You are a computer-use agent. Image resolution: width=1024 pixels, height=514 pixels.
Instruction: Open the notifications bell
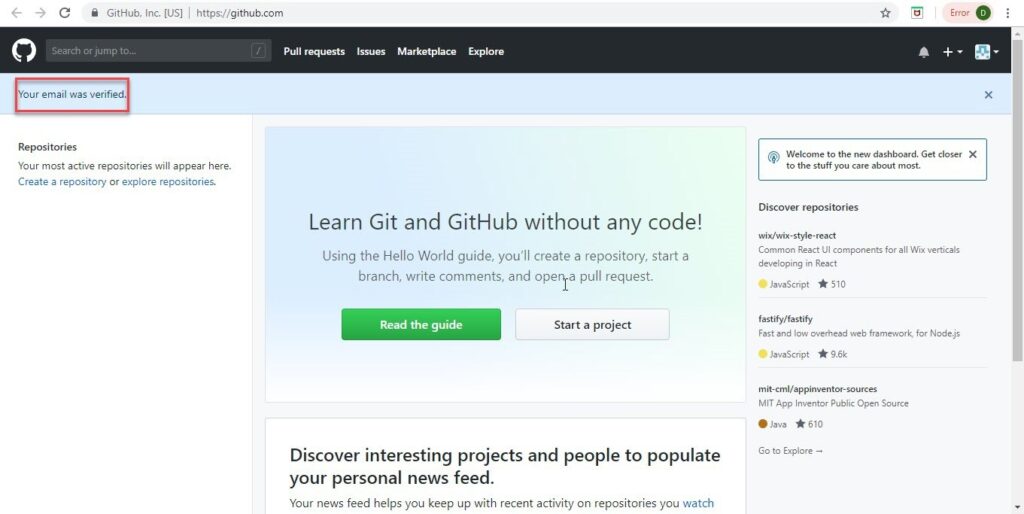pos(923,52)
